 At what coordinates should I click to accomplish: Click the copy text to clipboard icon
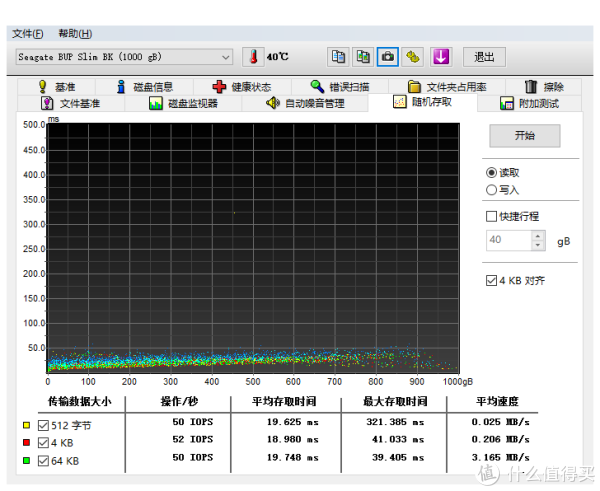pyautogui.click(x=338, y=57)
